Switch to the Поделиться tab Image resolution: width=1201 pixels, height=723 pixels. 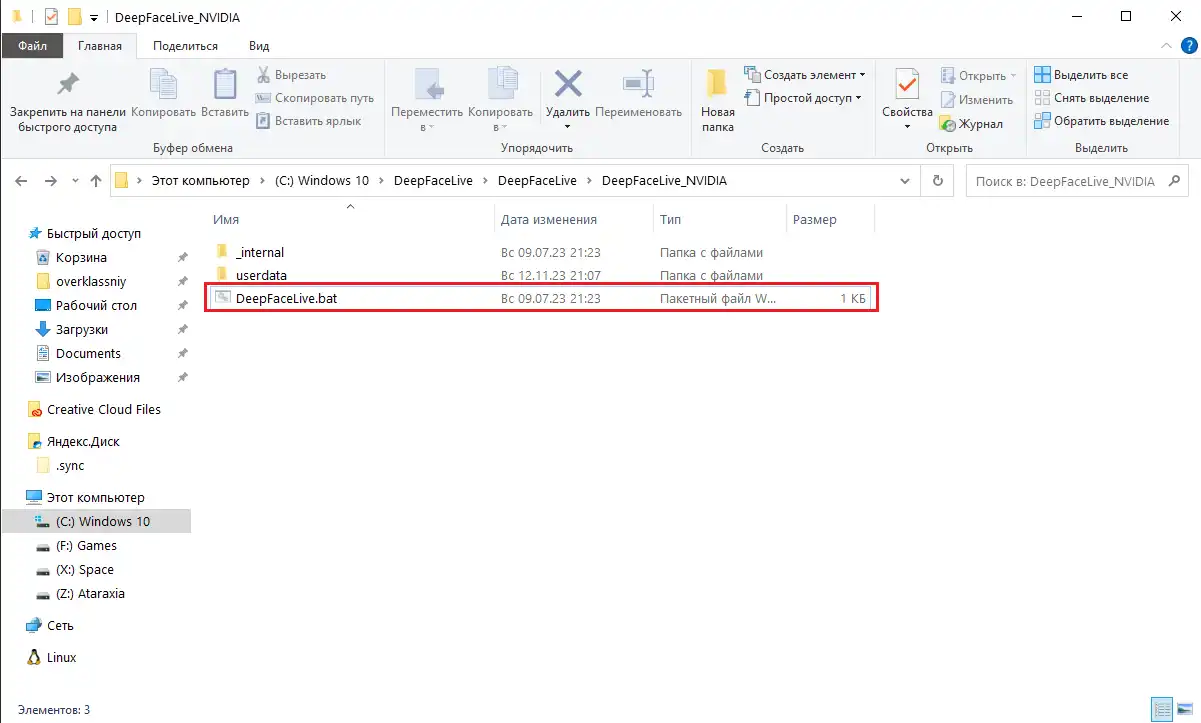tap(186, 46)
